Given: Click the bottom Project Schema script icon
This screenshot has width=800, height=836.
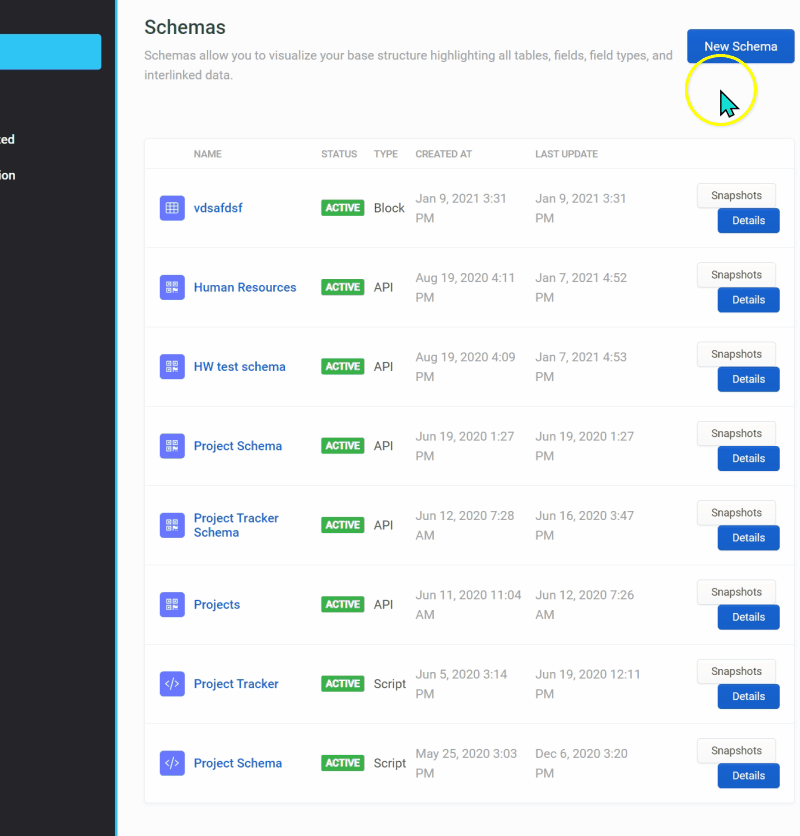Looking at the screenshot, I should 172,762.
